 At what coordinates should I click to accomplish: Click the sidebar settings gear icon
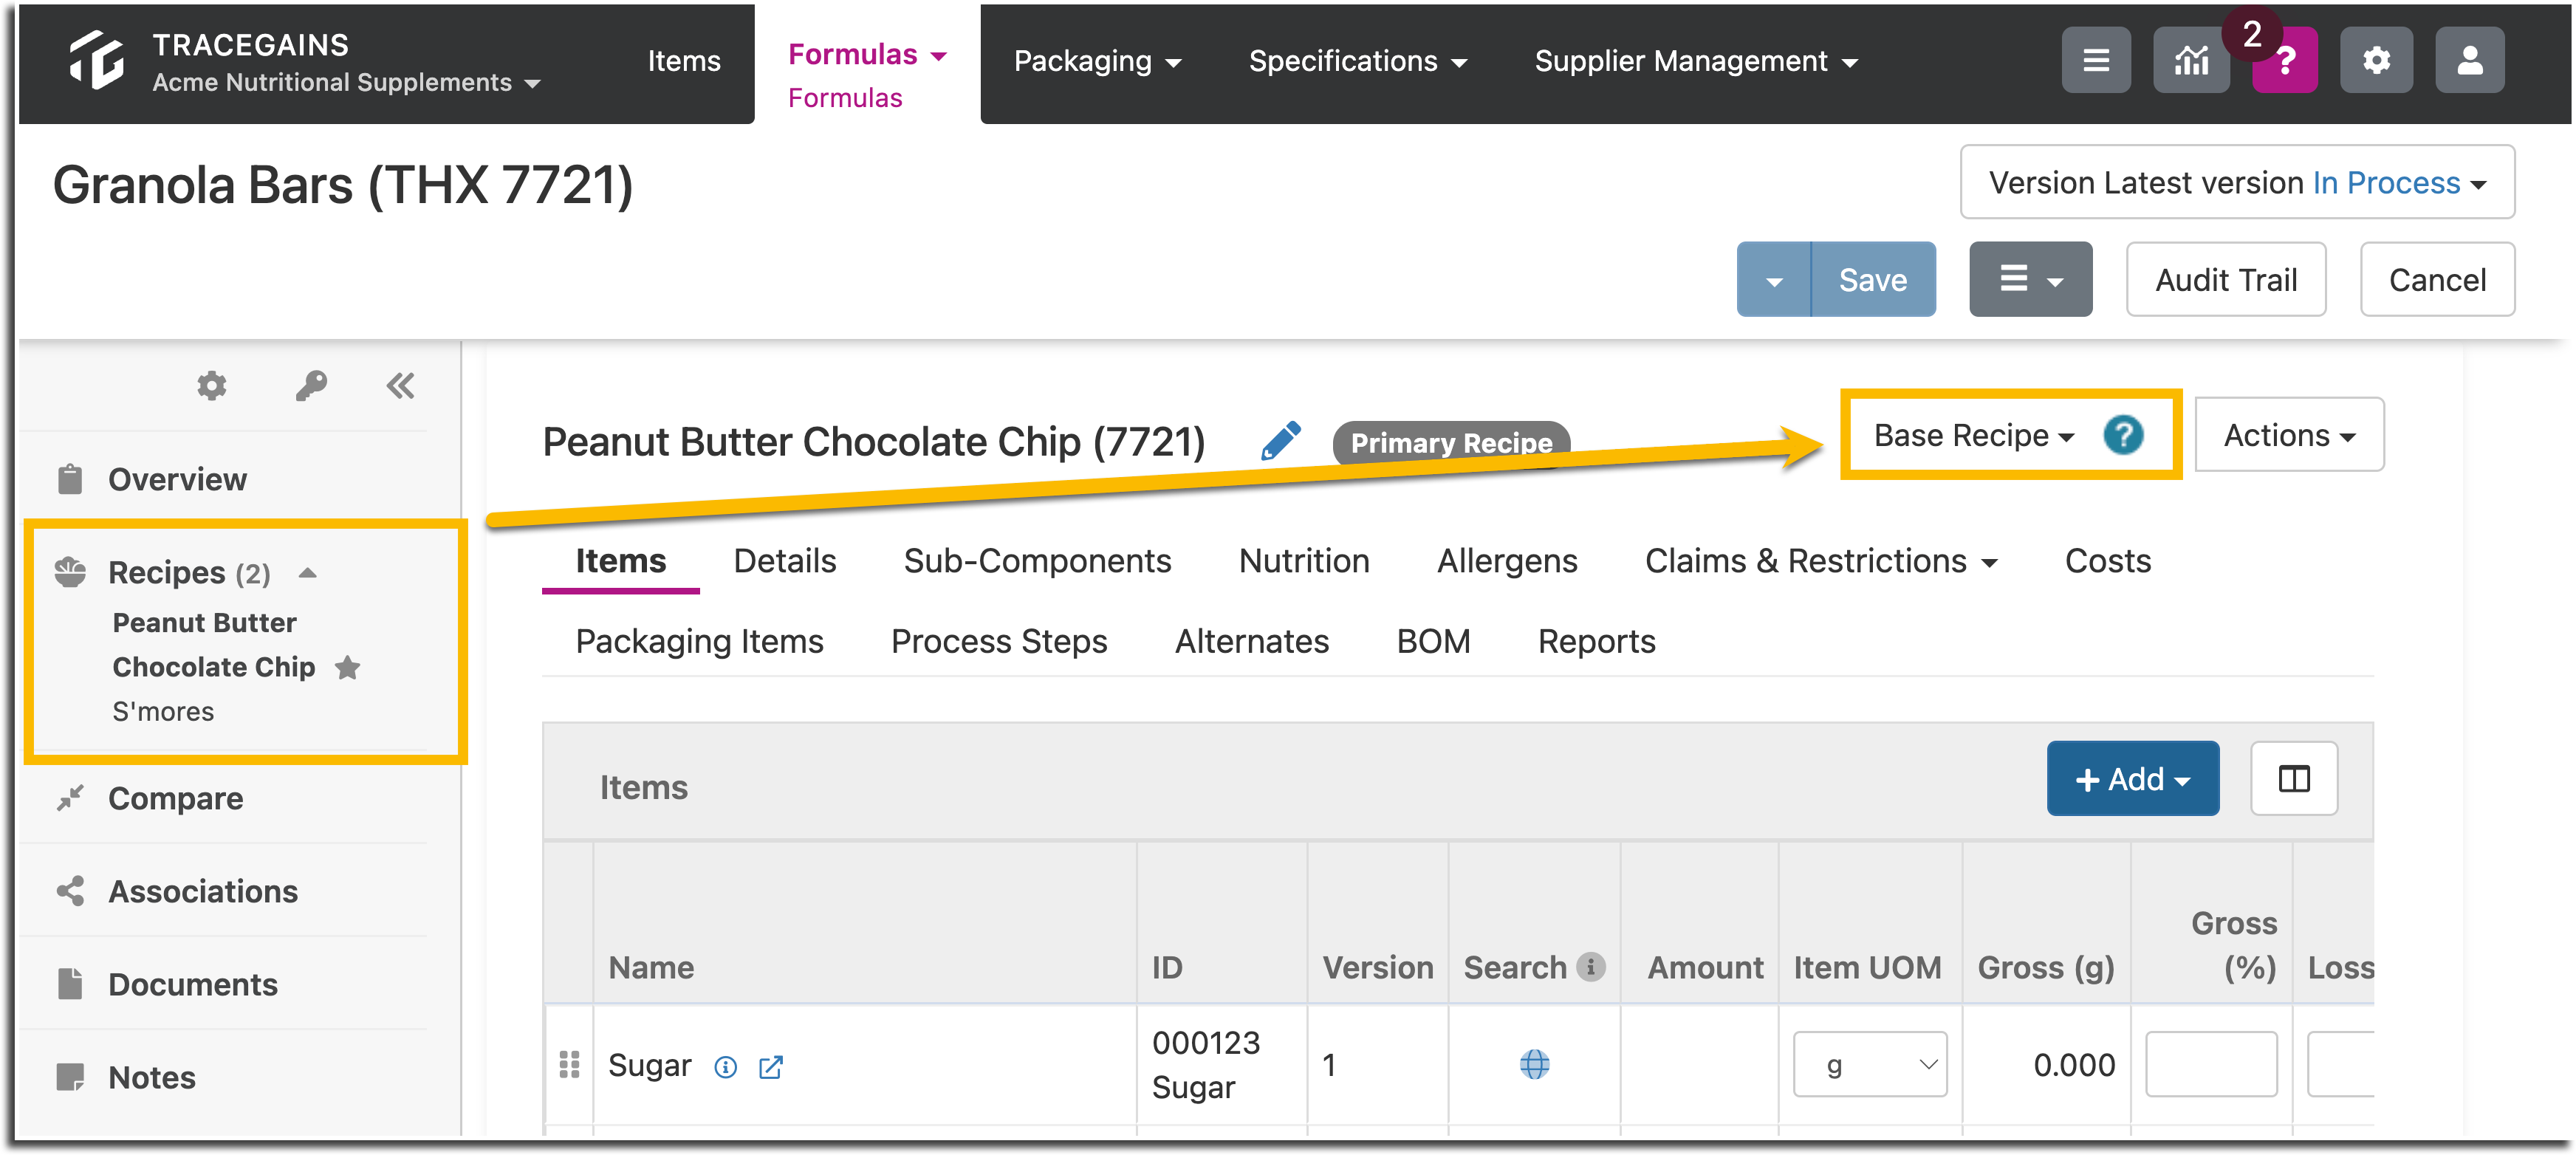click(211, 386)
